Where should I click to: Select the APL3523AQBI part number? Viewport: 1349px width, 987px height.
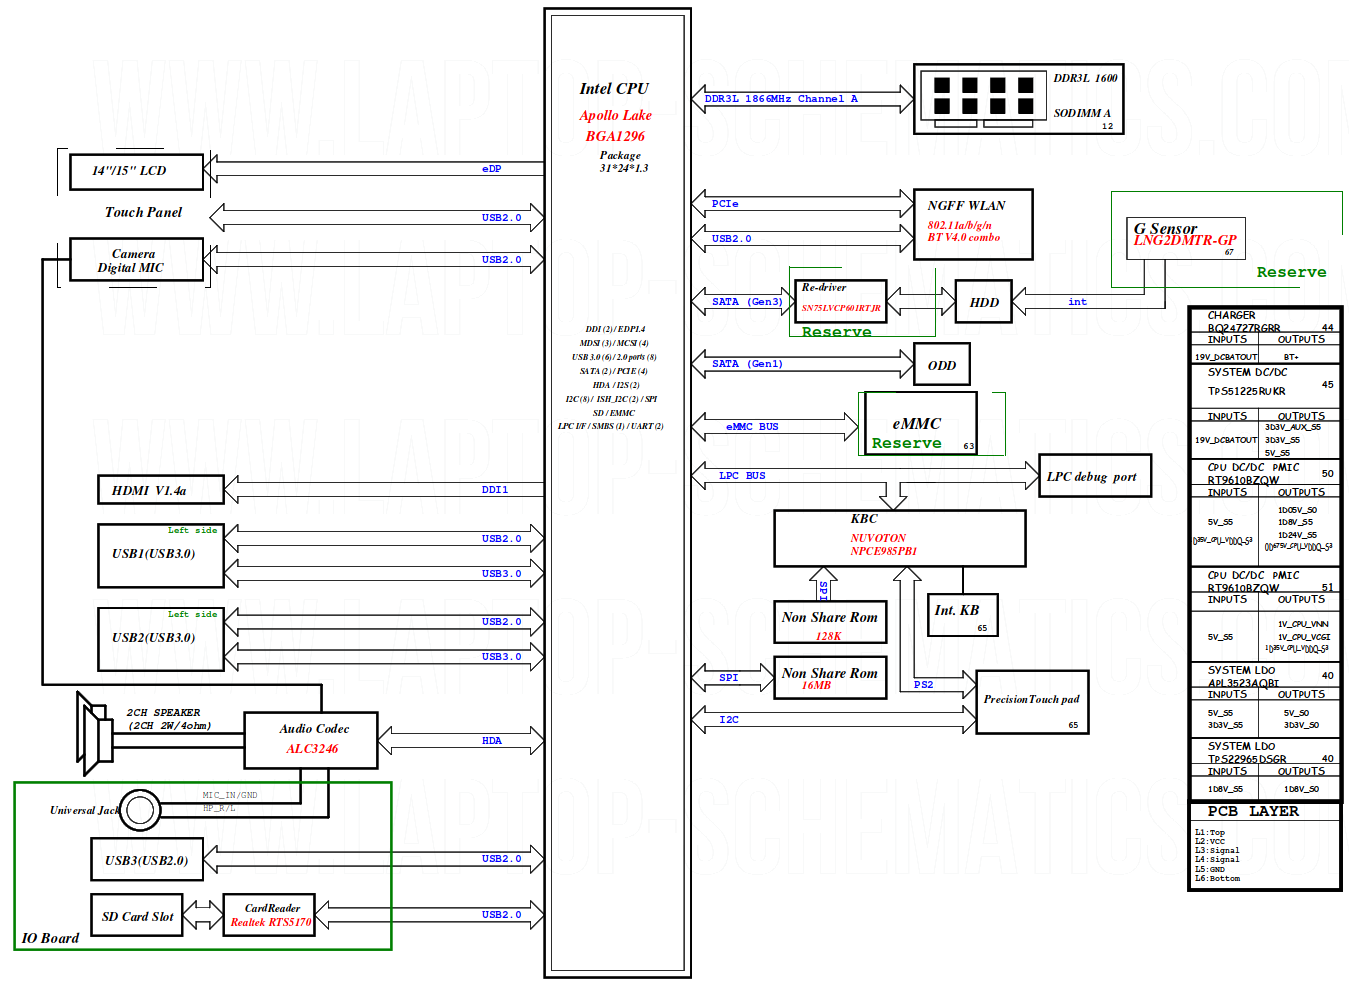tap(1243, 684)
